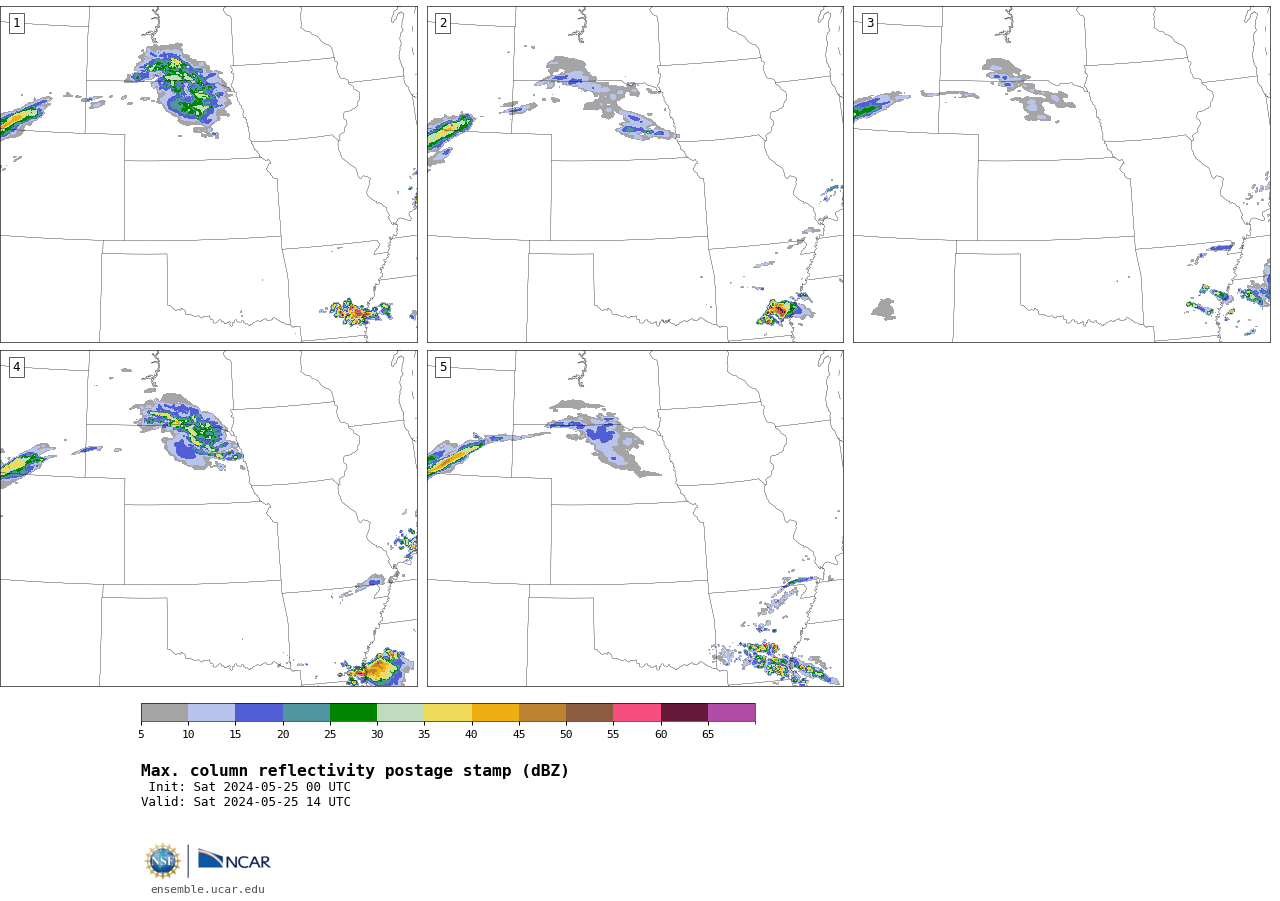This screenshot has width=1280, height=901.
Task: Select the tan 45-50 dBZ swatch
Action: click(542, 712)
